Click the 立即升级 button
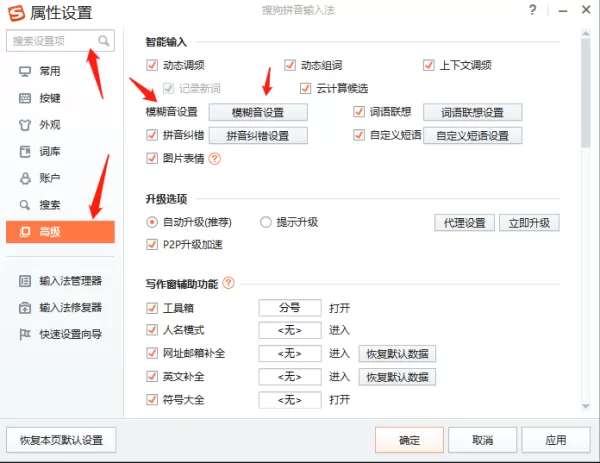 click(x=529, y=223)
